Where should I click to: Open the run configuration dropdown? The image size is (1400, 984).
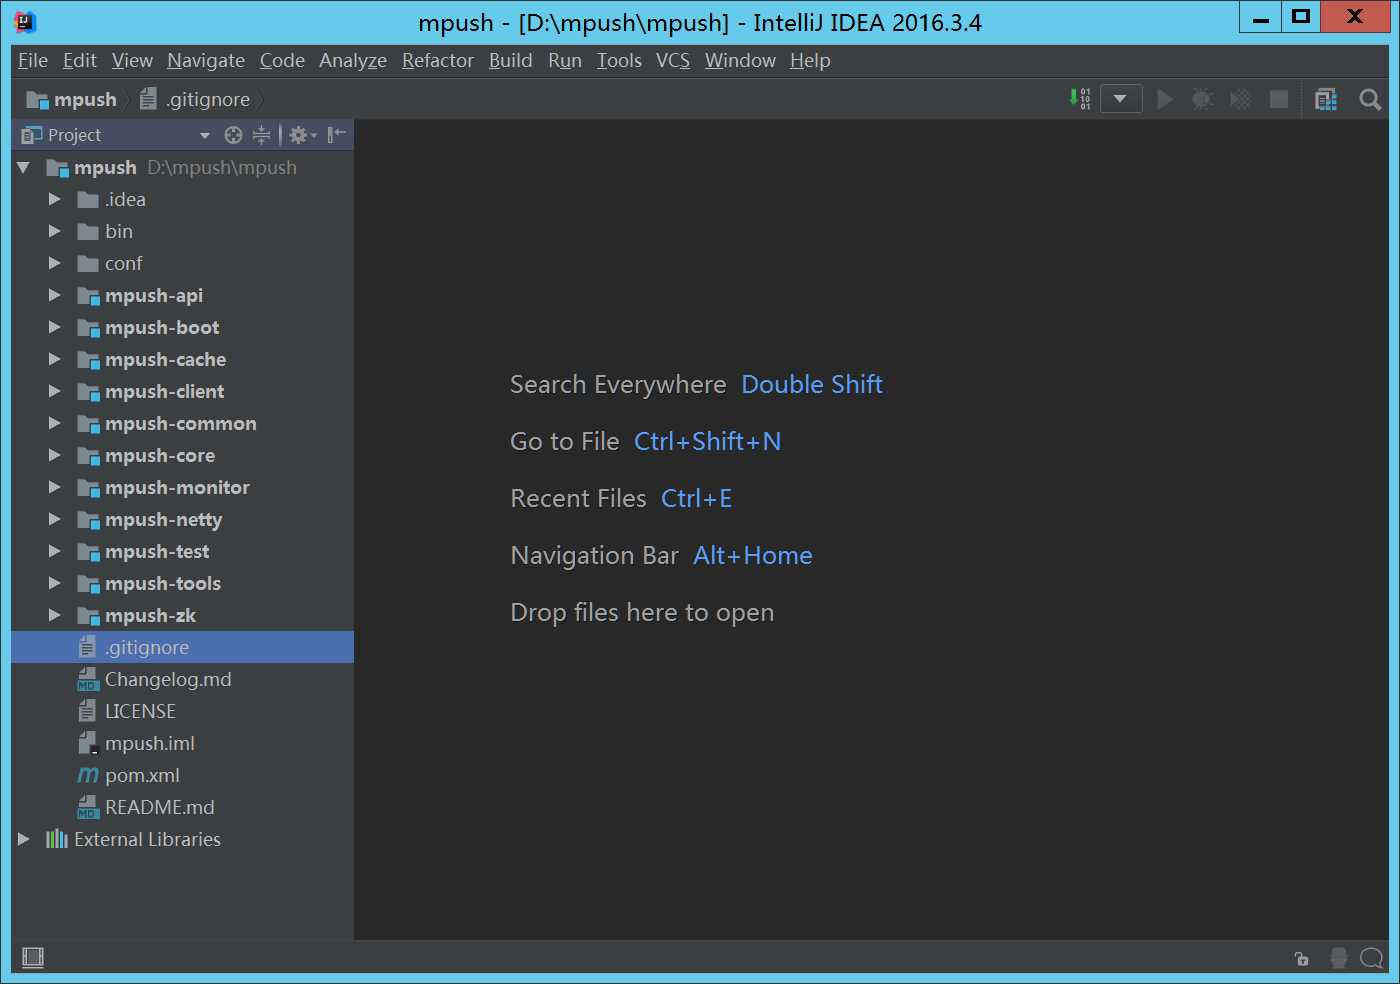(1121, 99)
